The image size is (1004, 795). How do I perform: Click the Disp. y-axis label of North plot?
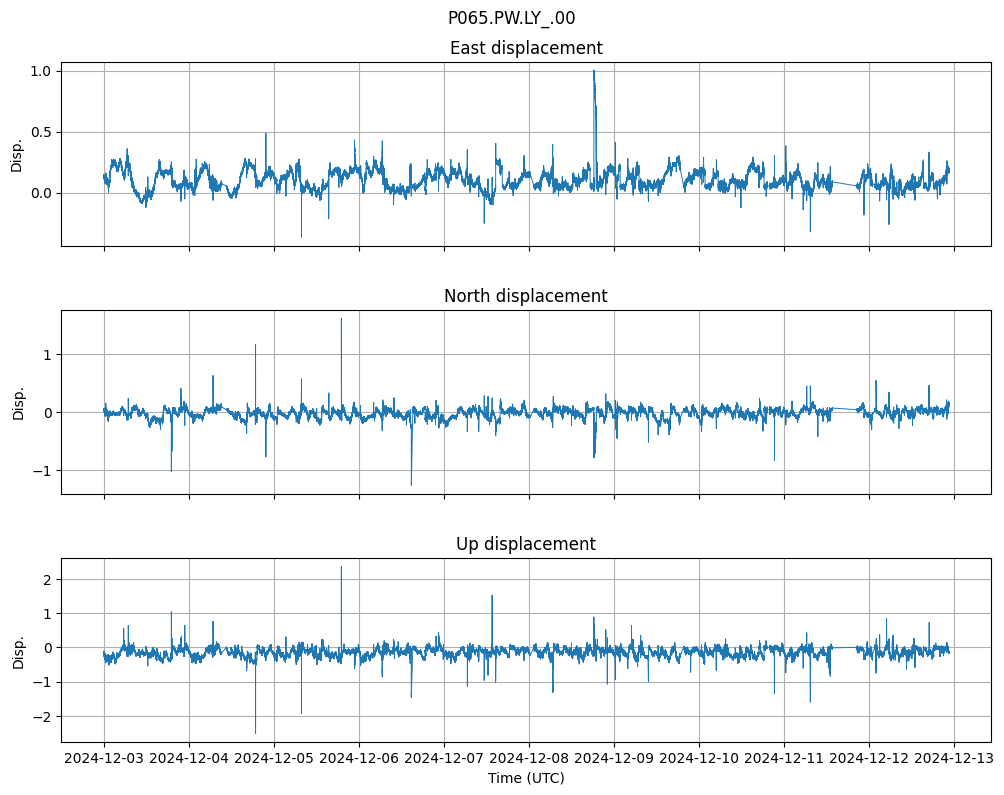(17, 402)
